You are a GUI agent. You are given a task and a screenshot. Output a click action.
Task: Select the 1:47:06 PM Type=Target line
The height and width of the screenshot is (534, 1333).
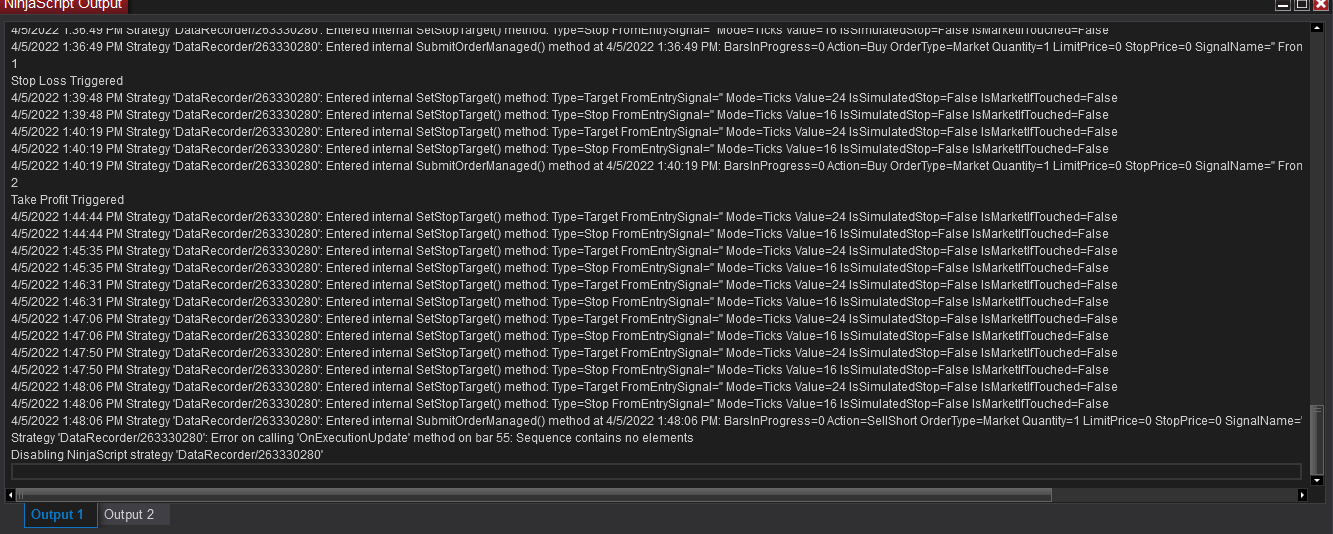coord(564,319)
